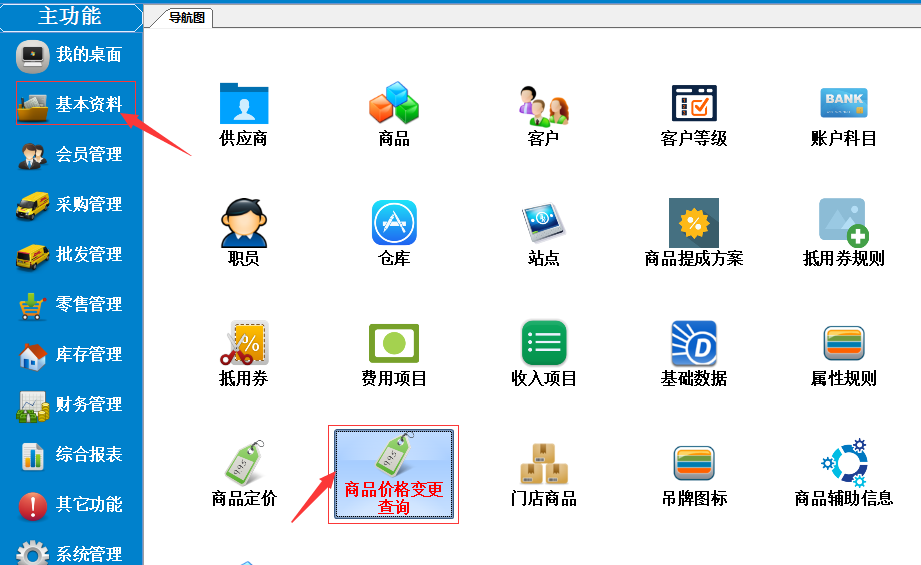Image resolution: width=921 pixels, height=565 pixels.
Task: Select 零售管理 shopping cart item
Action: pos(69,305)
